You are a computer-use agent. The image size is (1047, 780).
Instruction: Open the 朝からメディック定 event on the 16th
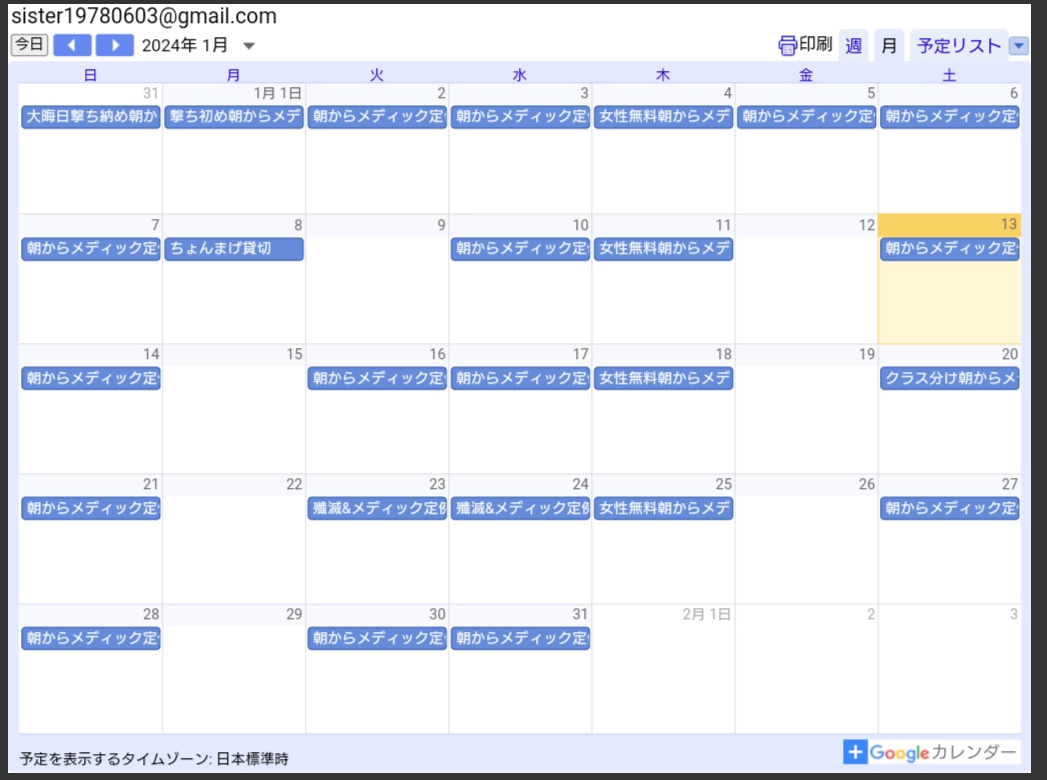click(x=377, y=378)
